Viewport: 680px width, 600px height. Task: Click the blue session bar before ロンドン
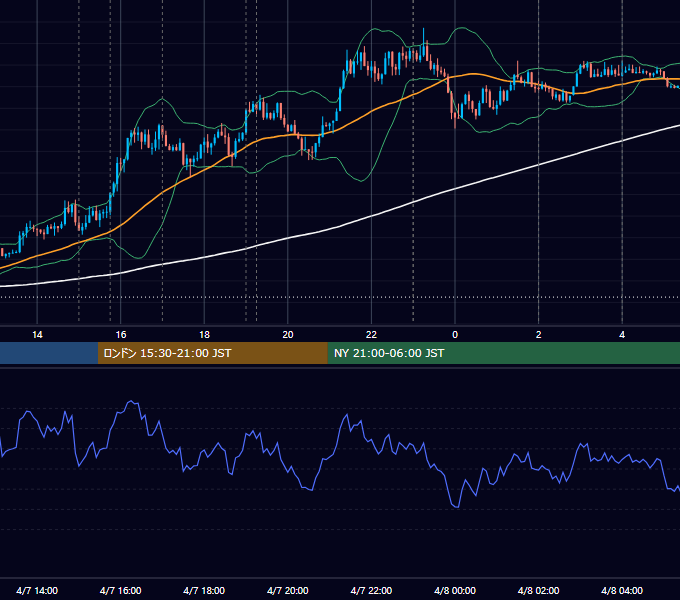coord(49,353)
